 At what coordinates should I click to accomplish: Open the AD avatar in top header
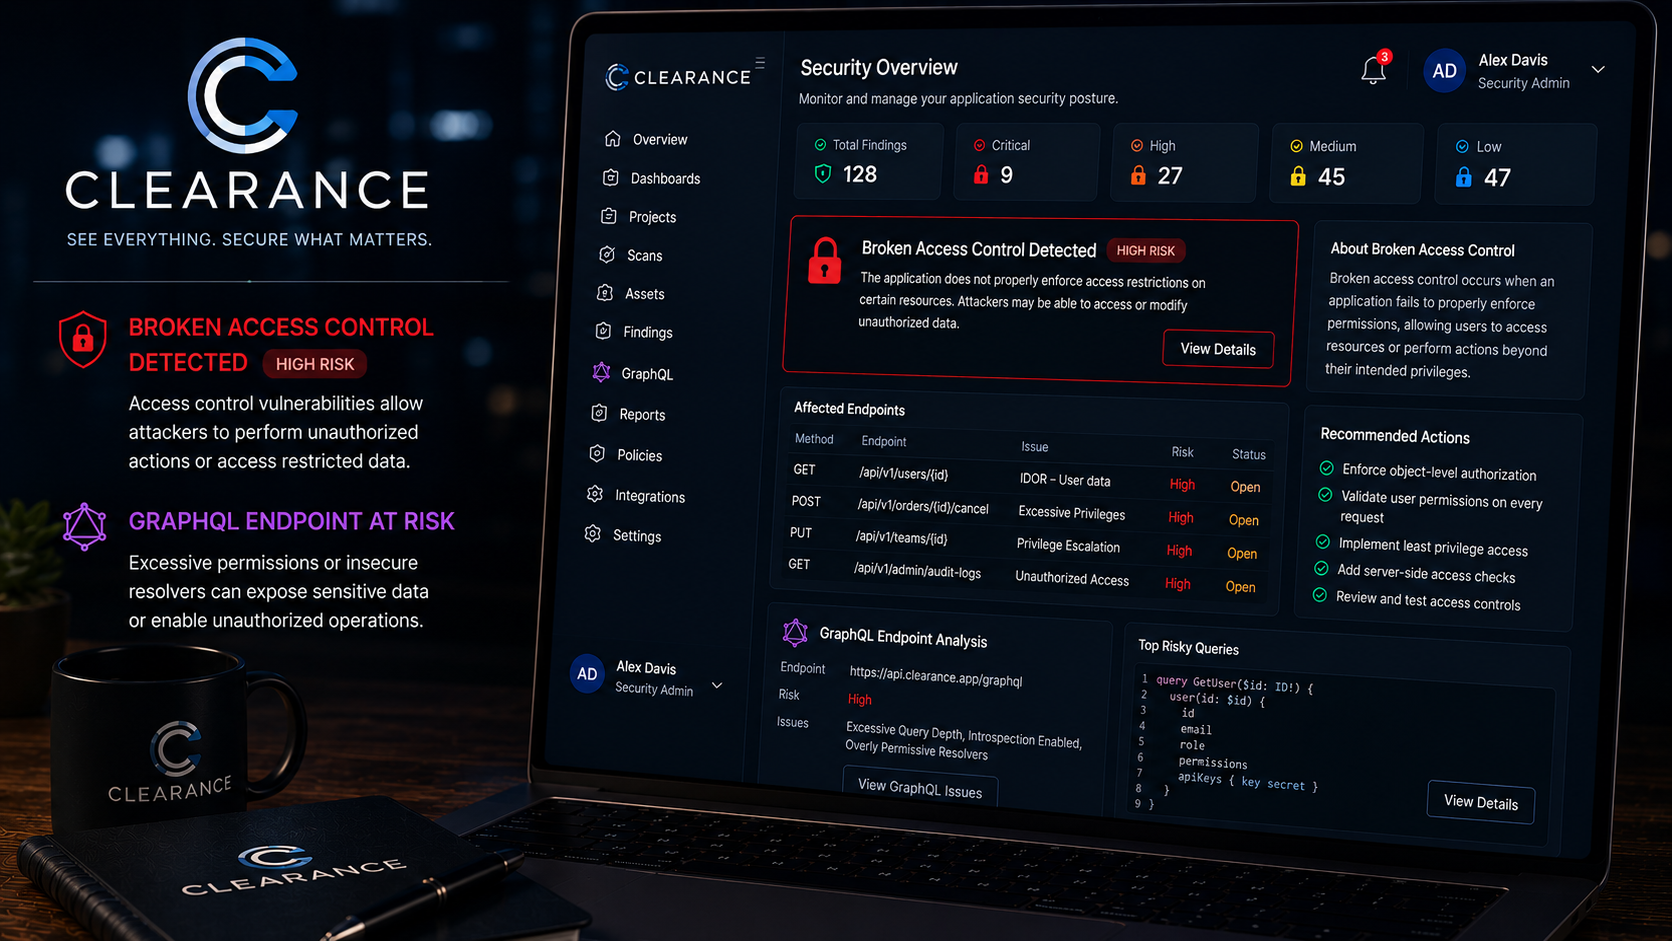point(1444,71)
